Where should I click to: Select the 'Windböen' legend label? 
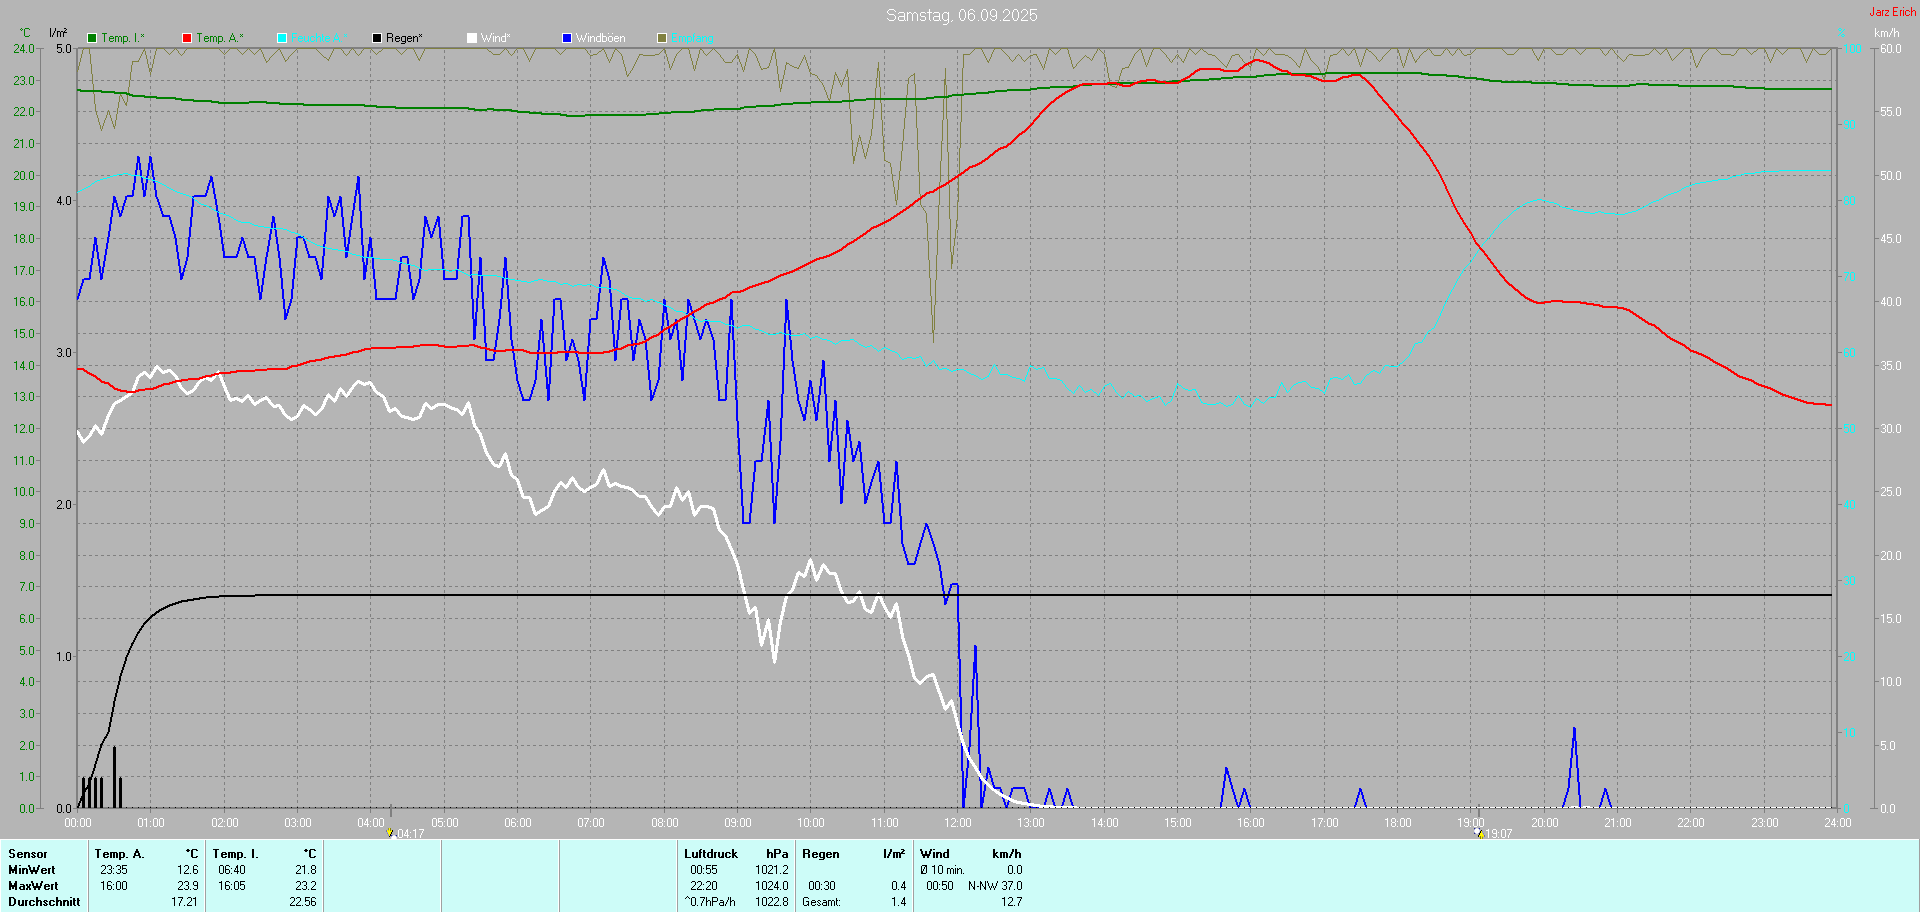click(x=601, y=38)
